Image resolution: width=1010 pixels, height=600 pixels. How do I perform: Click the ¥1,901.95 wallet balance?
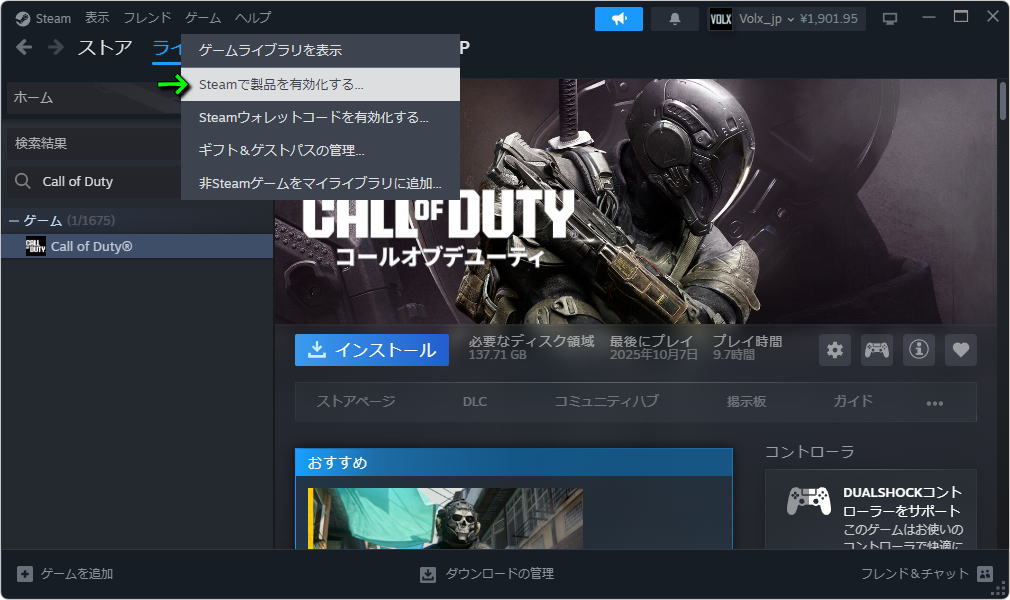pyautogui.click(x=829, y=19)
